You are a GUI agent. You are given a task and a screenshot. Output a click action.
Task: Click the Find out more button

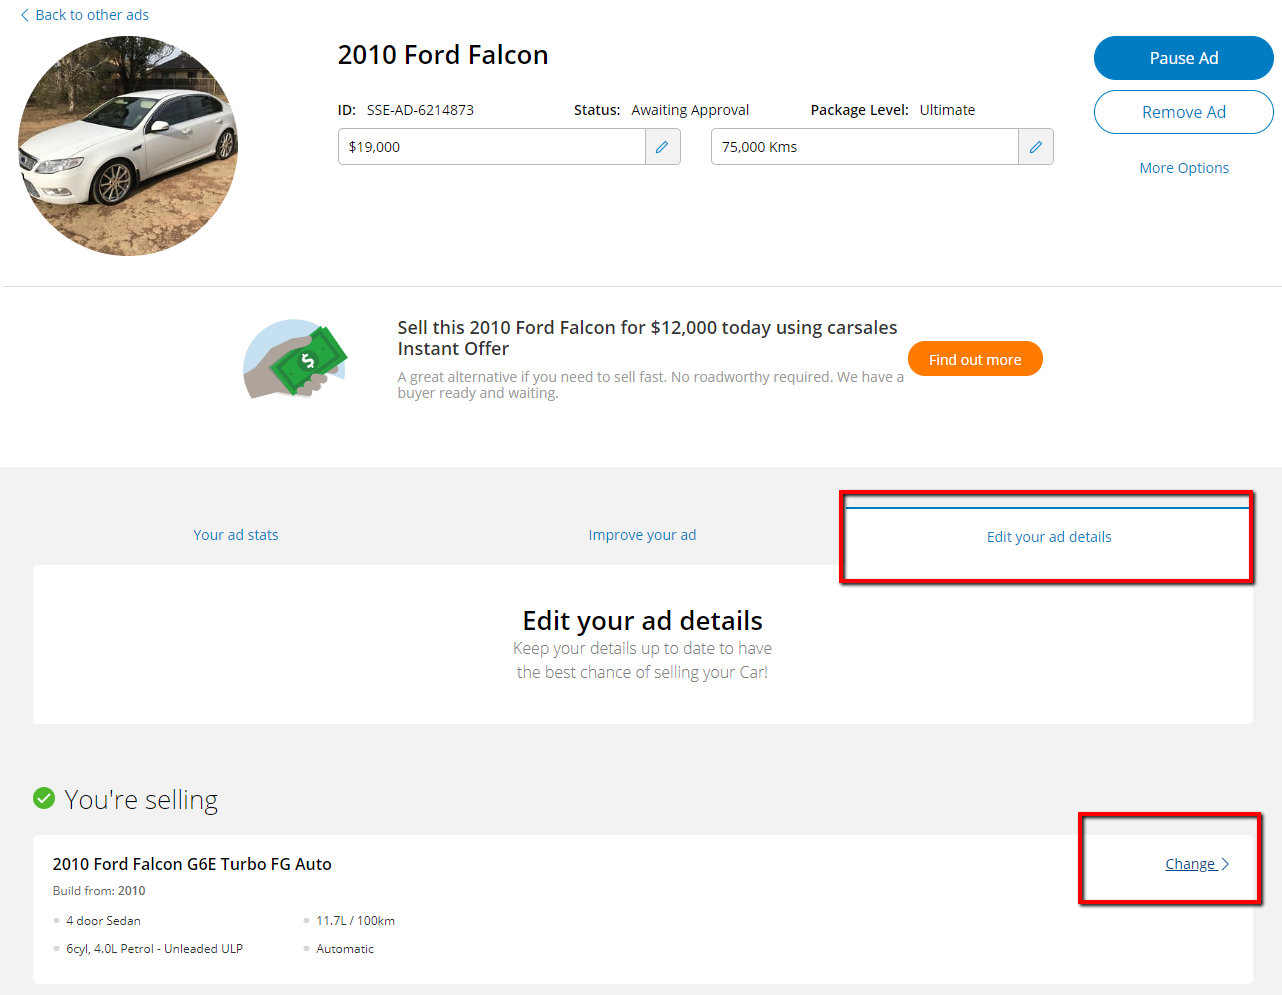pyautogui.click(x=975, y=359)
